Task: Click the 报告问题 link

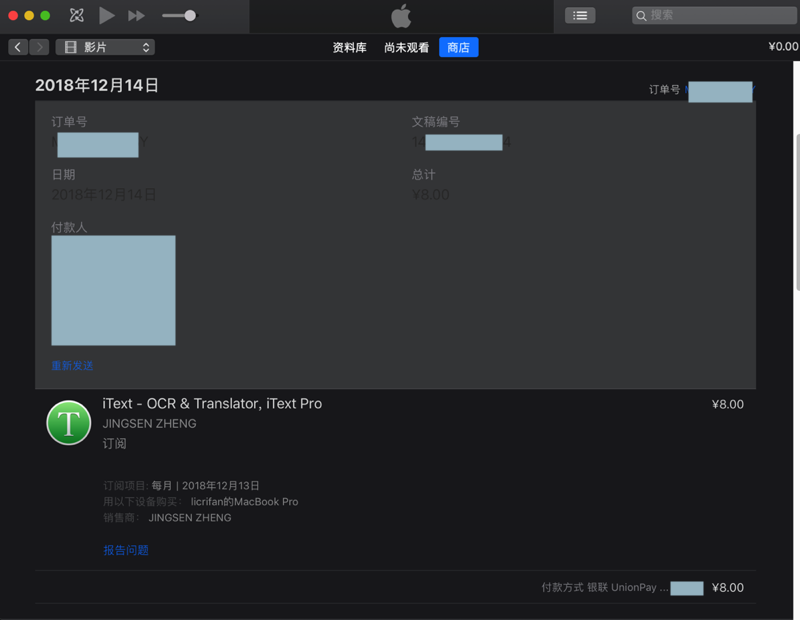Action: [126, 550]
